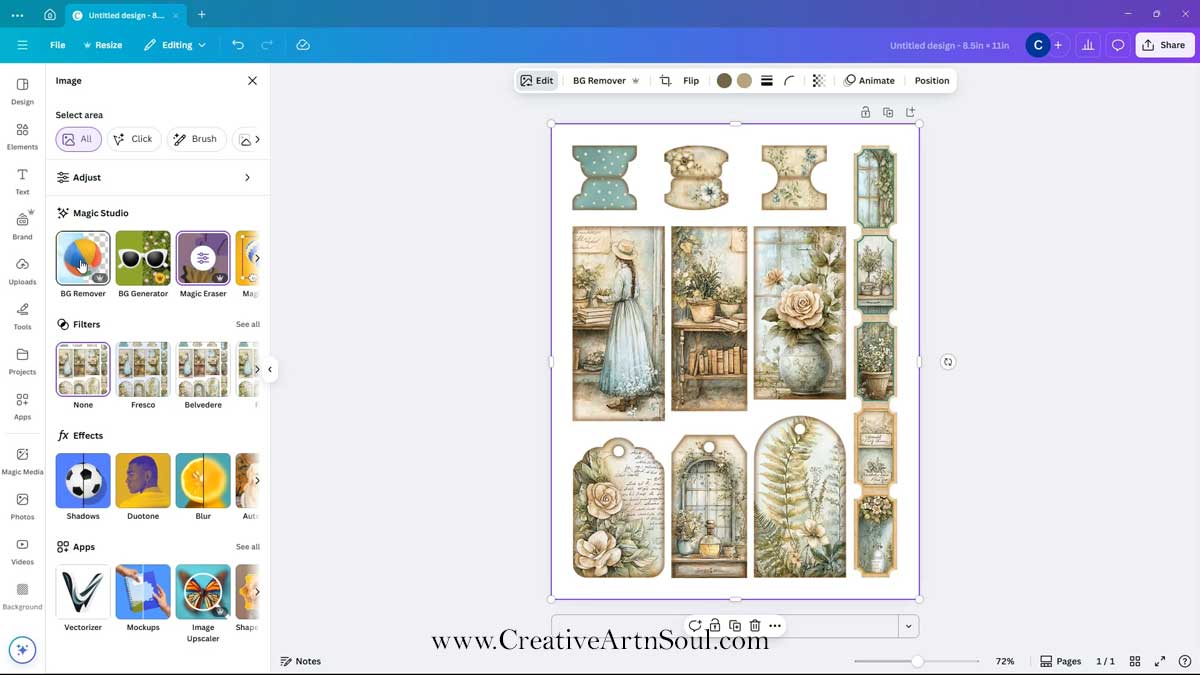The width and height of the screenshot is (1200, 675).
Task: Open the corner rounding icon
Action: pyautogui.click(x=790, y=81)
